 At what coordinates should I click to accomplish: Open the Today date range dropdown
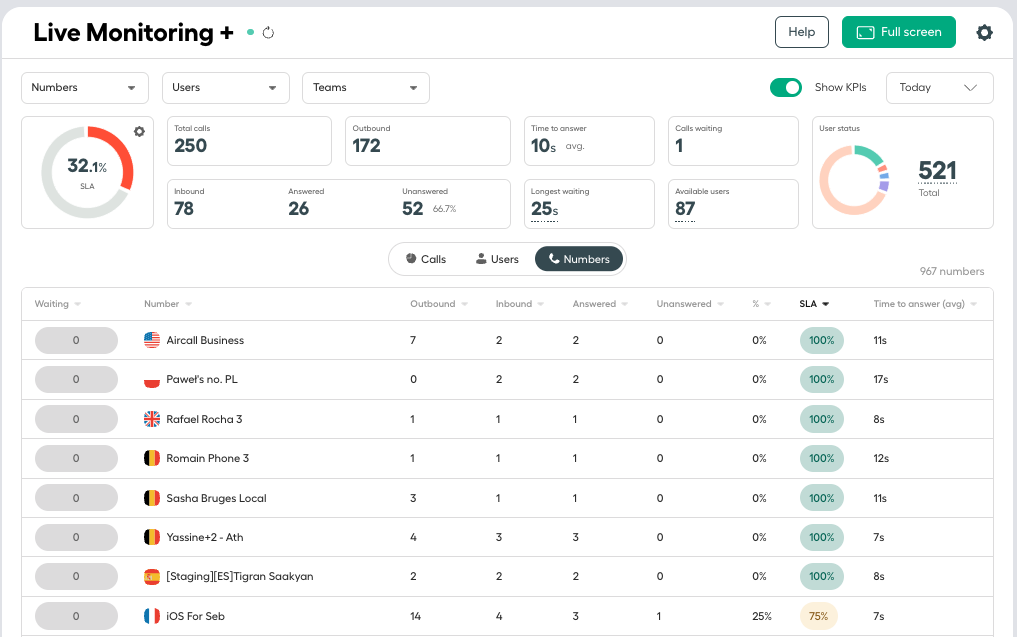pos(939,88)
